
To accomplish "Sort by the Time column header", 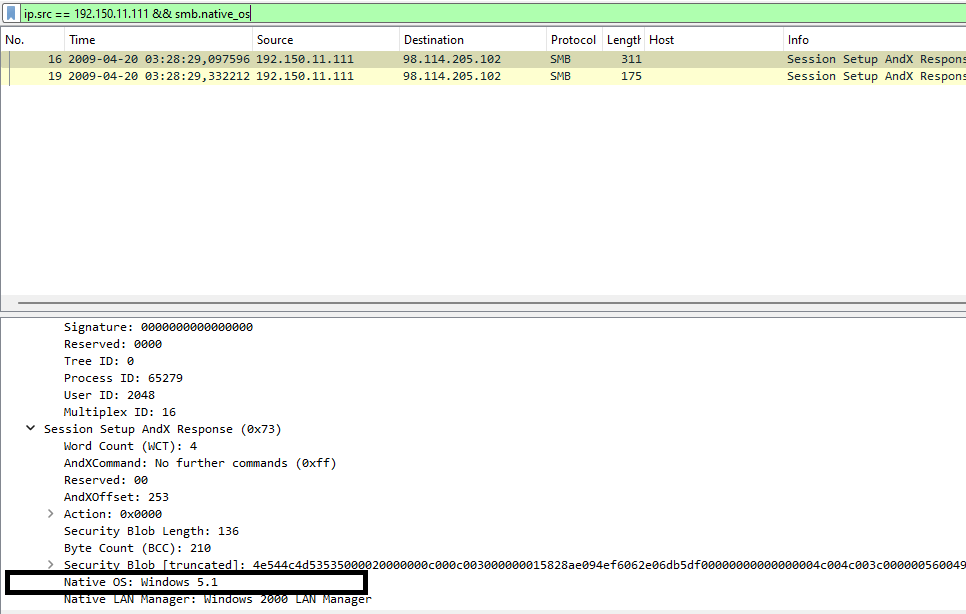I will [x=82, y=40].
